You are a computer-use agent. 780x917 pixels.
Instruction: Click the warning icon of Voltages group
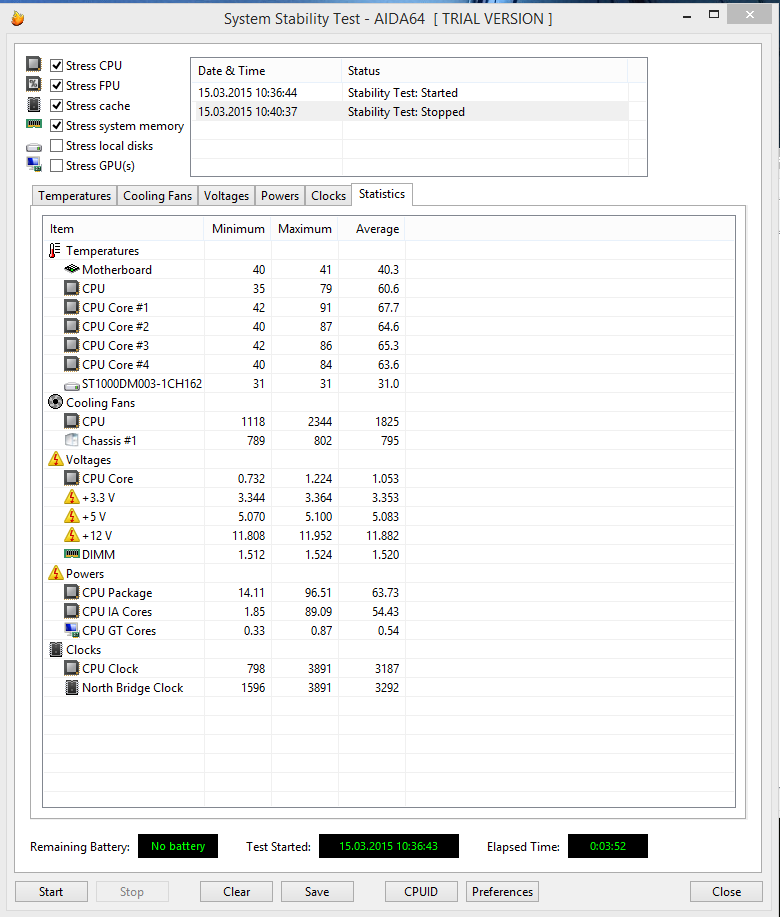click(x=56, y=459)
